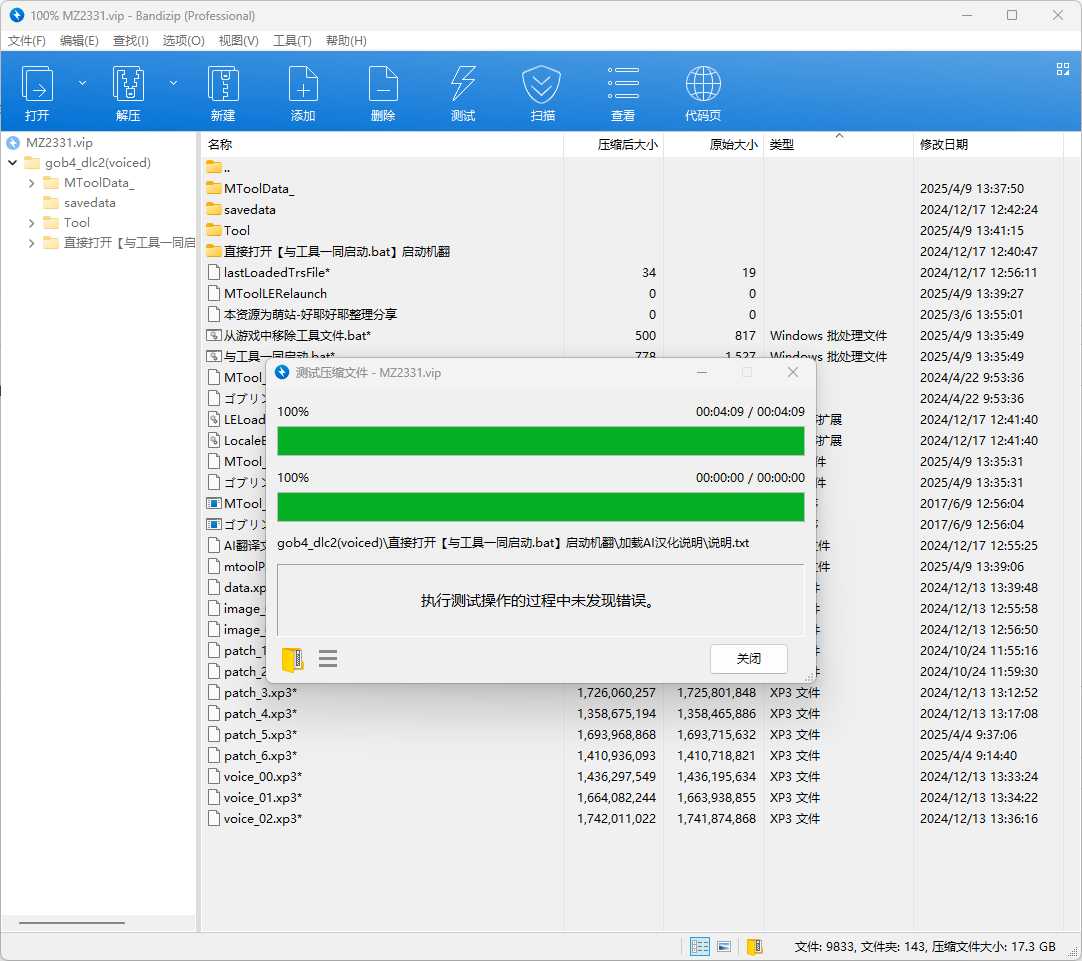Expand the MToolData_ folder in tree
The width and height of the screenshot is (1082, 961).
pyautogui.click(x=32, y=183)
